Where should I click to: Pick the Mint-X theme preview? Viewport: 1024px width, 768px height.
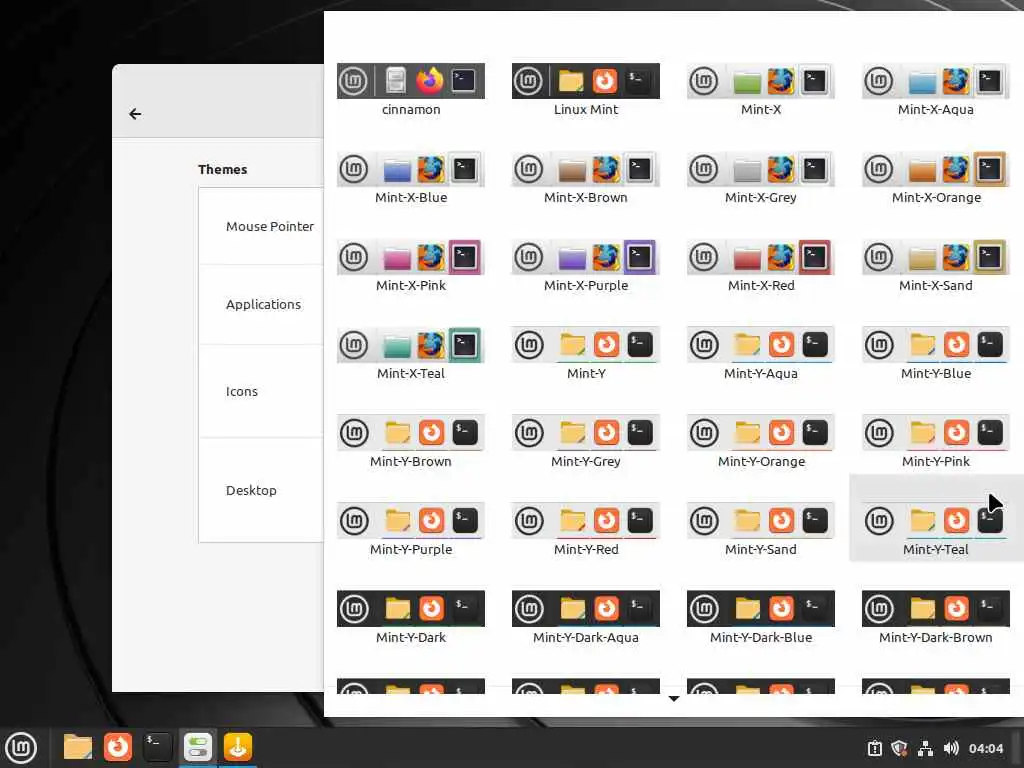tap(761, 90)
